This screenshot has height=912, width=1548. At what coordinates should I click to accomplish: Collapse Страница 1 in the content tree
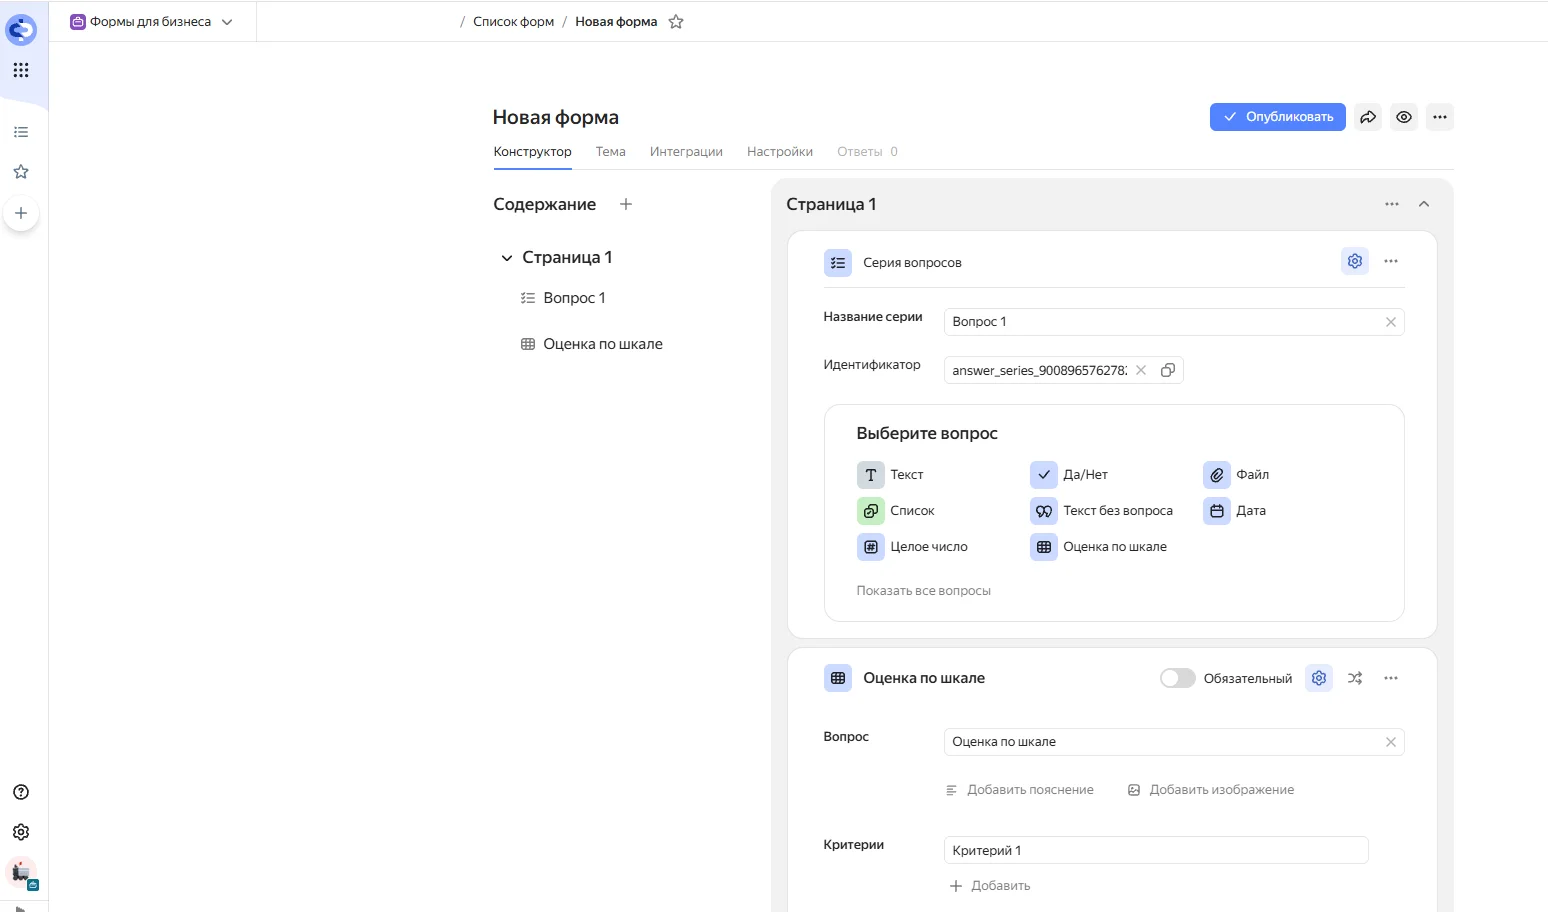coord(506,258)
